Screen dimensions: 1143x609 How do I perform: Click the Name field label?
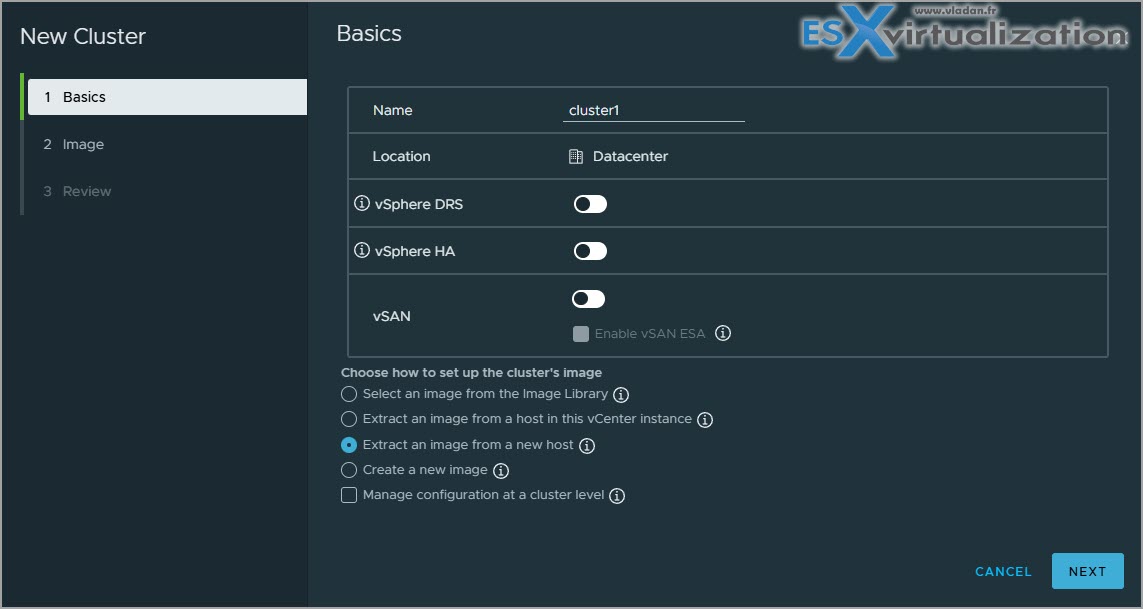click(x=392, y=110)
